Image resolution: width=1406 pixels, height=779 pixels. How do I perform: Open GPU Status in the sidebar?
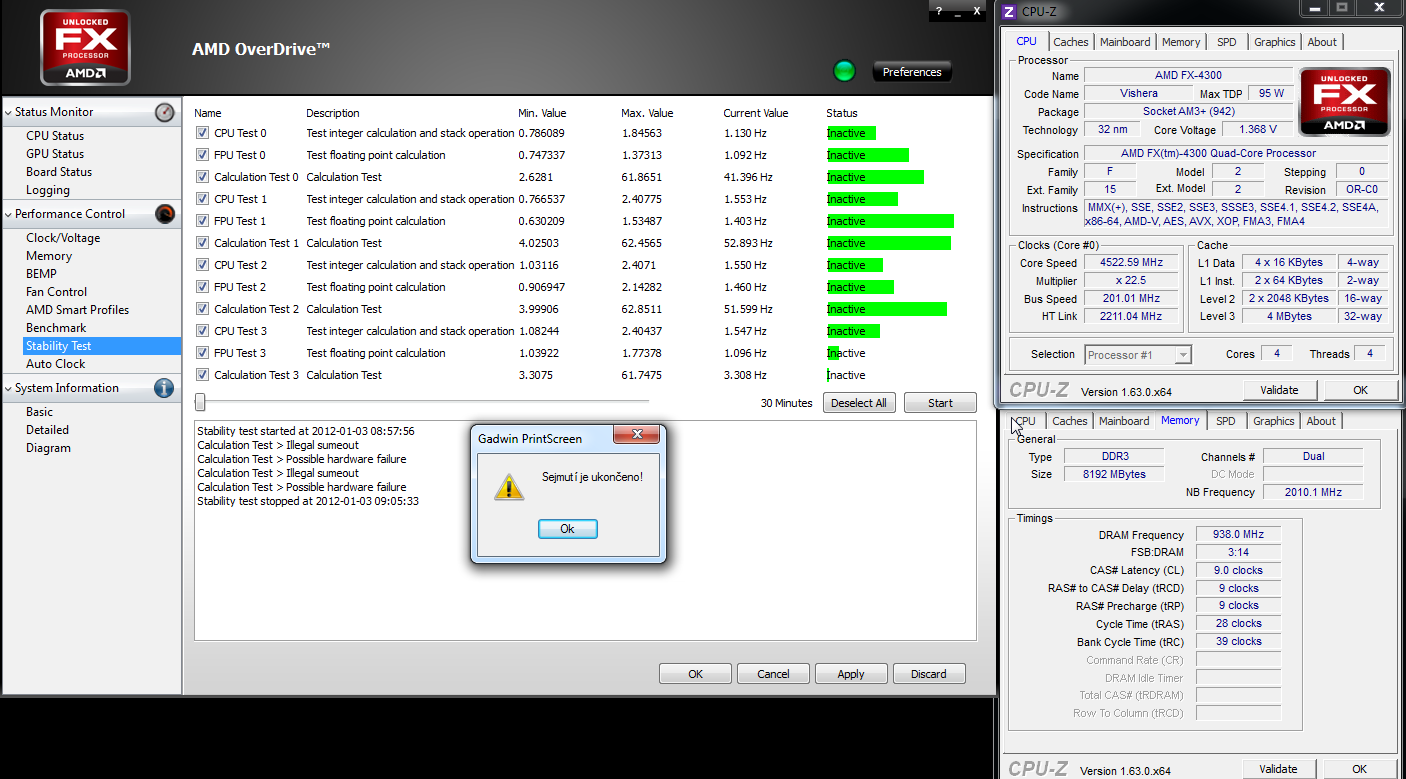point(55,154)
